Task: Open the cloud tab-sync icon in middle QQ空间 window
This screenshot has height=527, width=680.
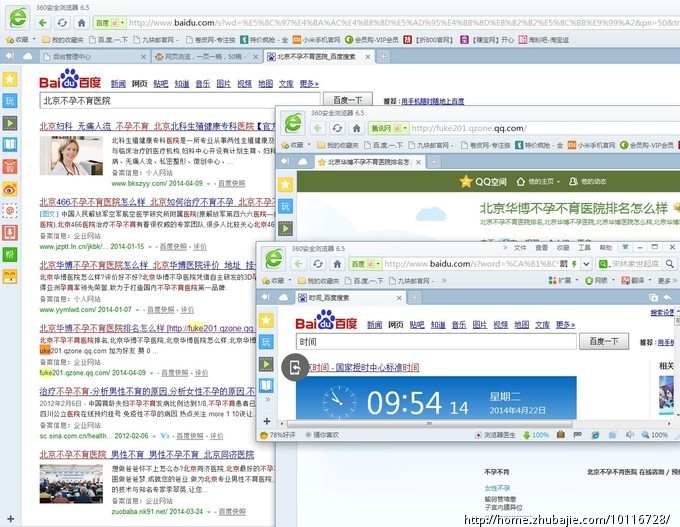Action: [303, 162]
